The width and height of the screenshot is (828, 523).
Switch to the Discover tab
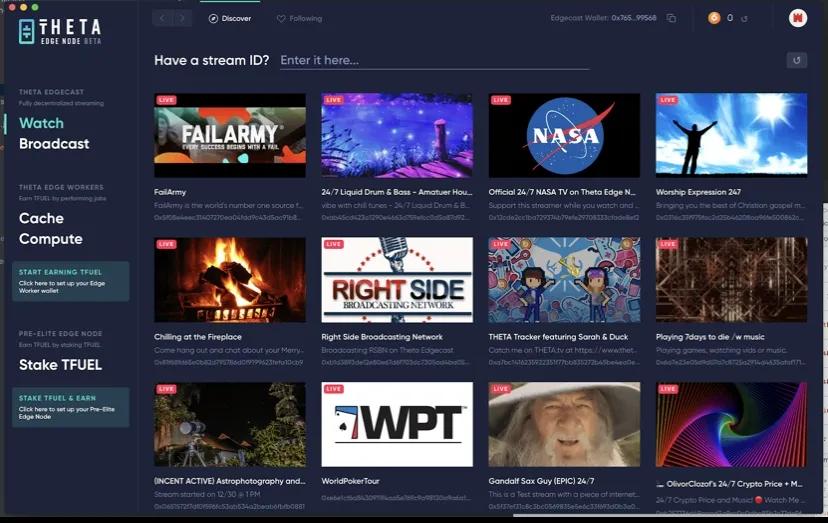click(x=230, y=18)
